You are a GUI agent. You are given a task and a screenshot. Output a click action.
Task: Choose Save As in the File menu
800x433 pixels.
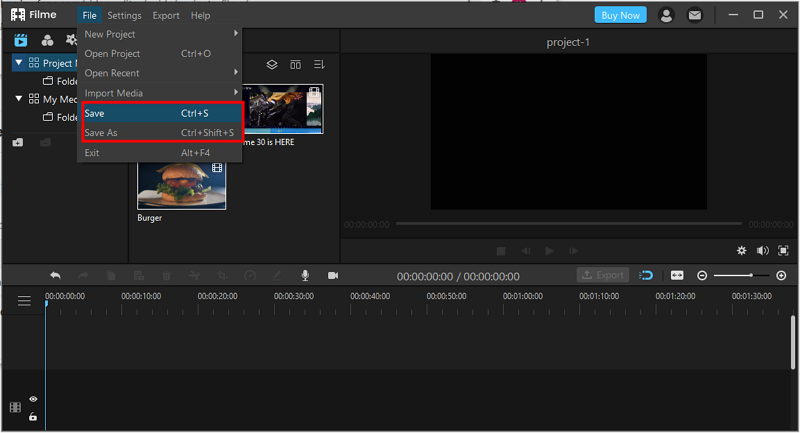160,133
